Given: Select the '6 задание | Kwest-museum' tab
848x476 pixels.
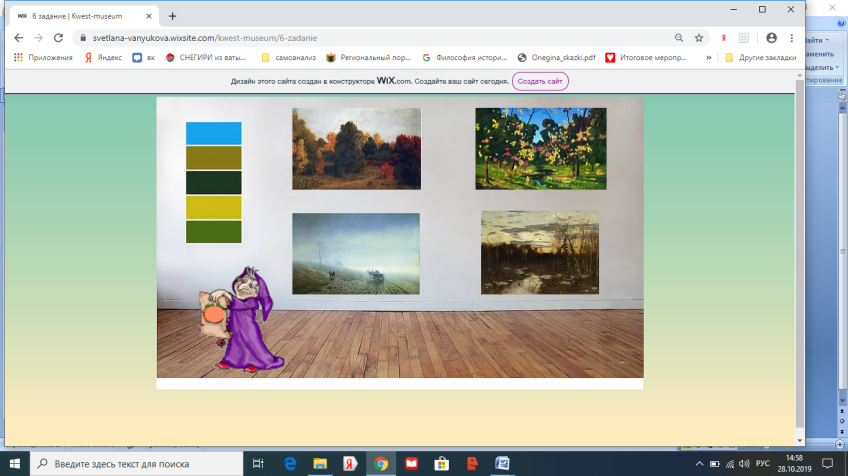Looking at the screenshot, I should pos(84,16).
